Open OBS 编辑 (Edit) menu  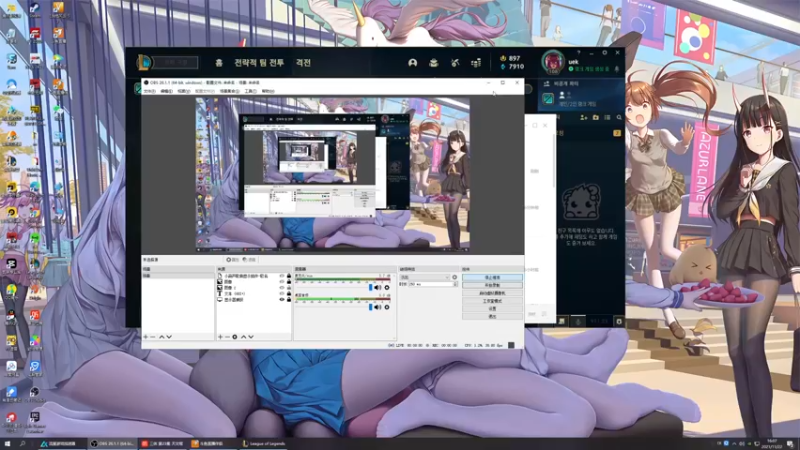(x=166, y=91)
